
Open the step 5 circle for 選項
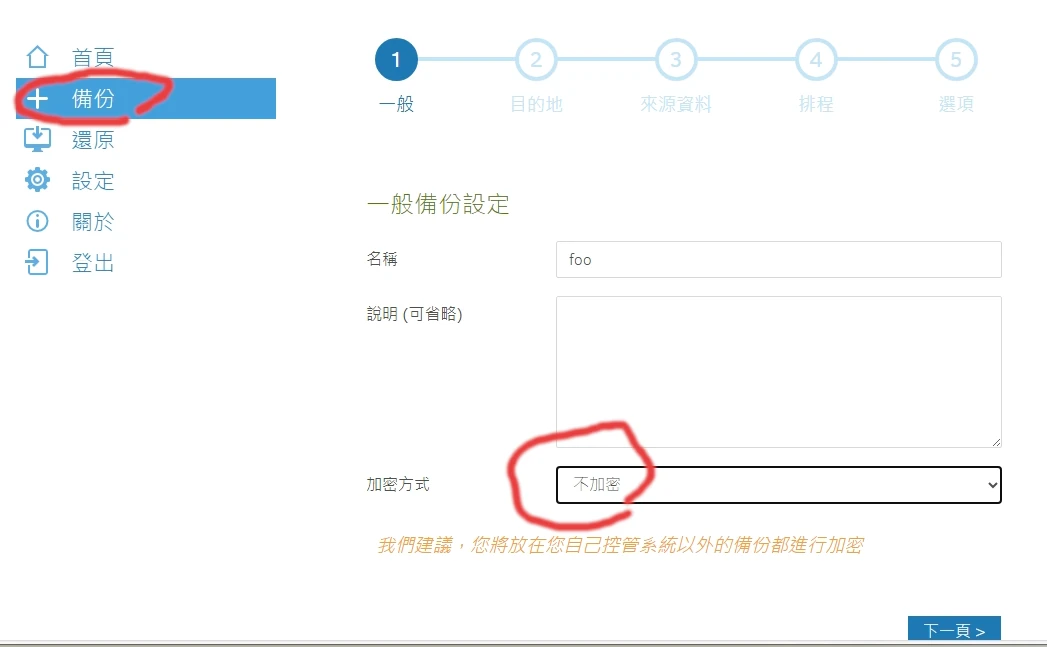956,60
